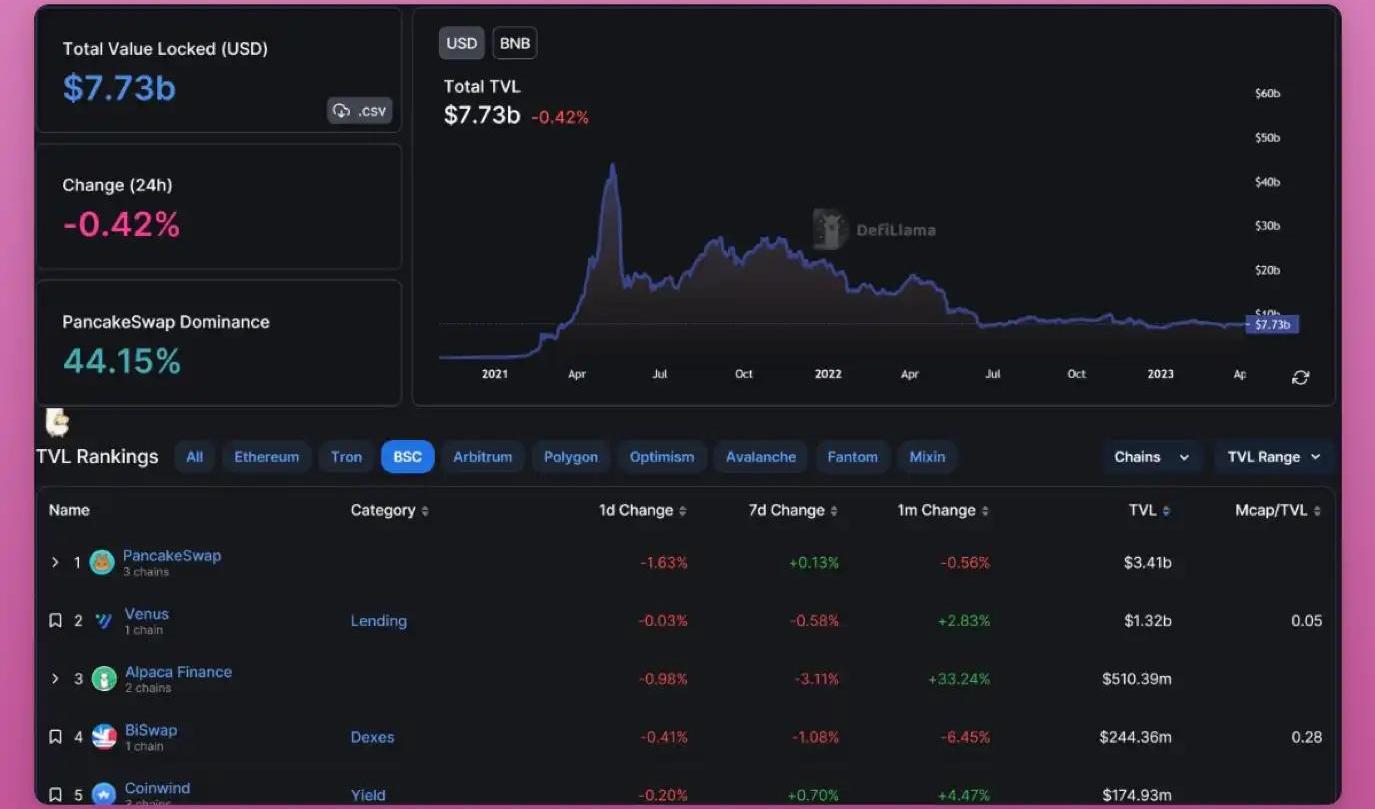Viewport: 1375px width, 809px height.
Task: Sort by the 1m Change column
Action: click(x=943, y=510)
